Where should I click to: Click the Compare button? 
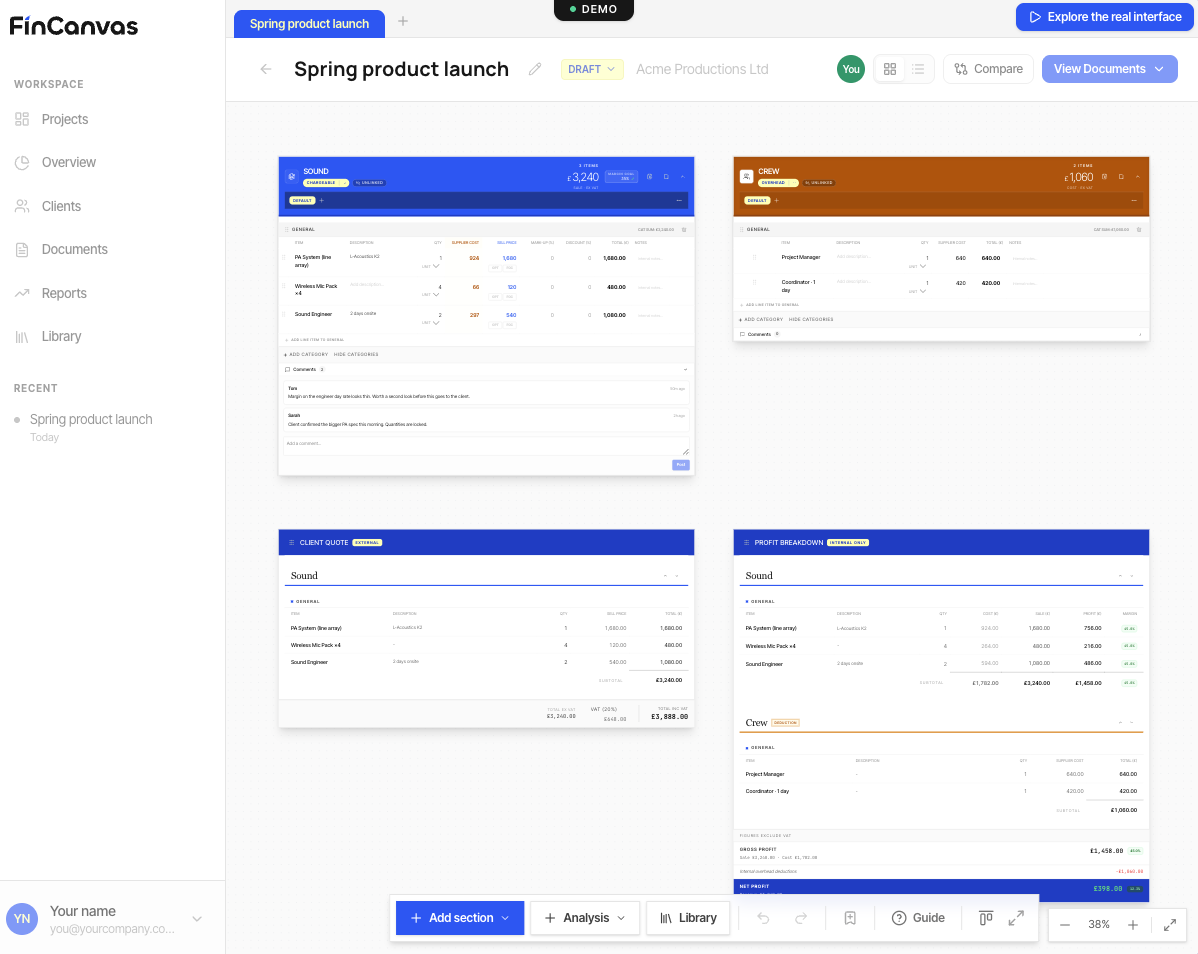(988, 69)
